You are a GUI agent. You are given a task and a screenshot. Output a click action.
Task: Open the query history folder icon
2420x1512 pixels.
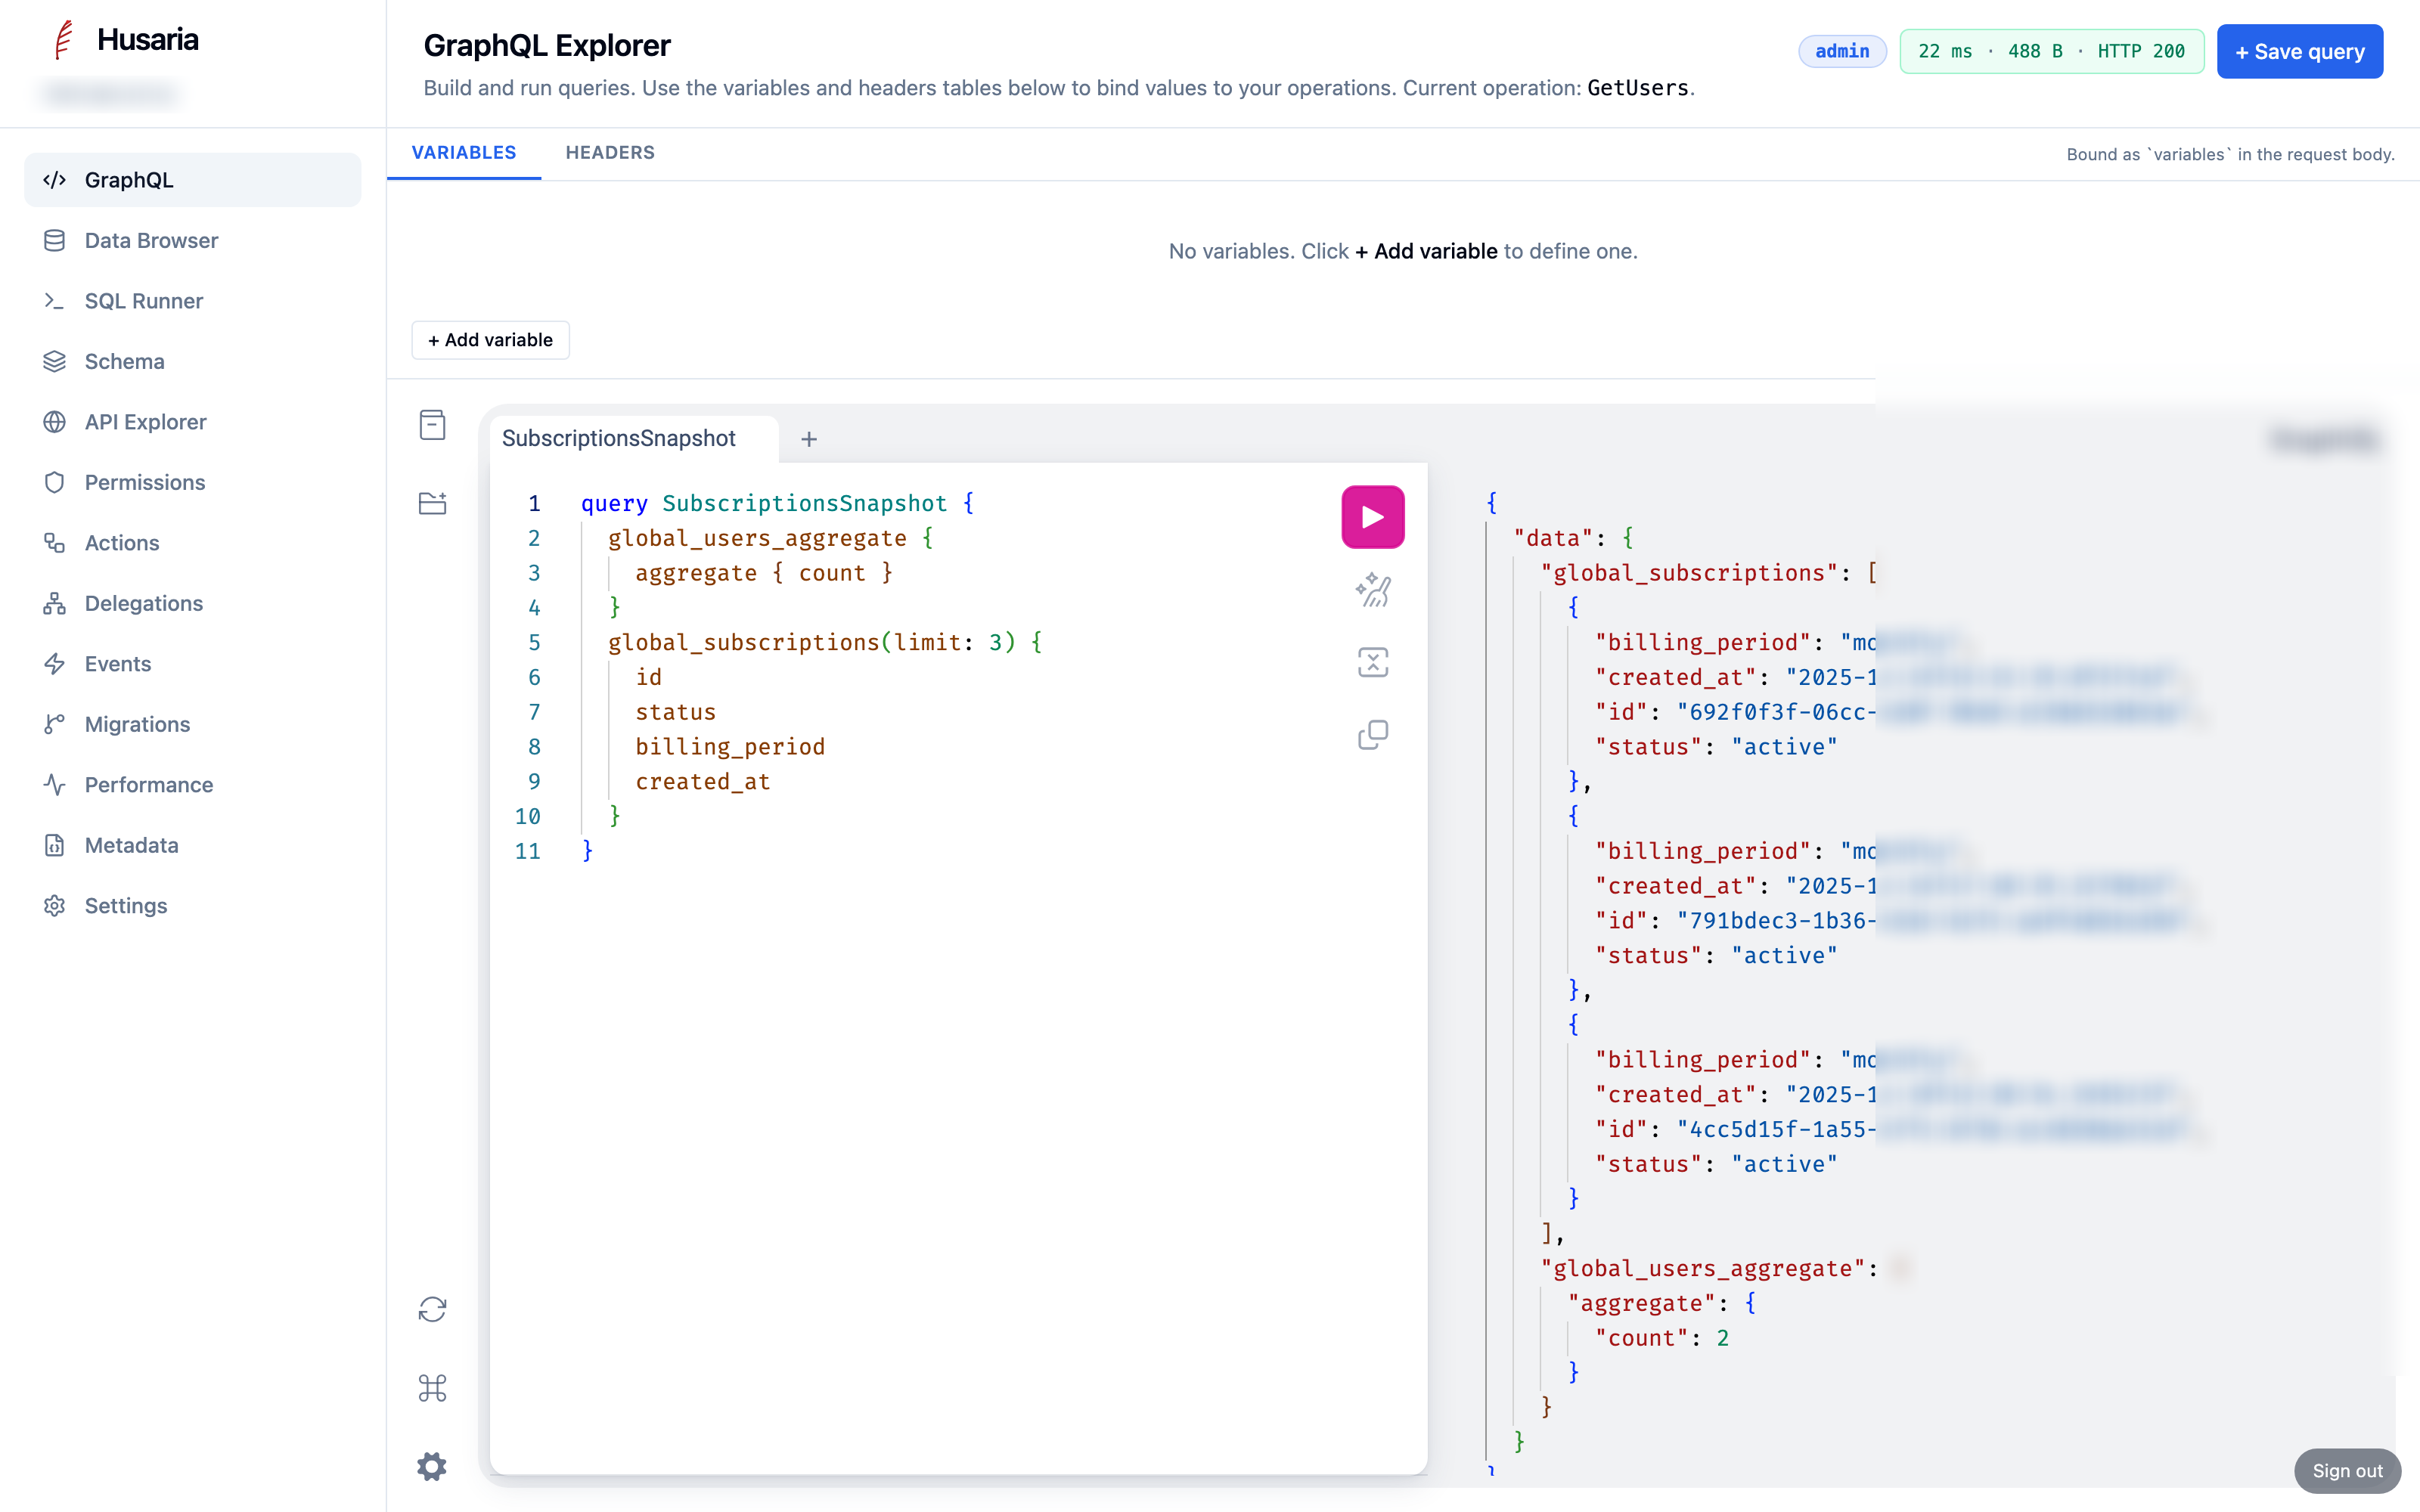[432, 503]
